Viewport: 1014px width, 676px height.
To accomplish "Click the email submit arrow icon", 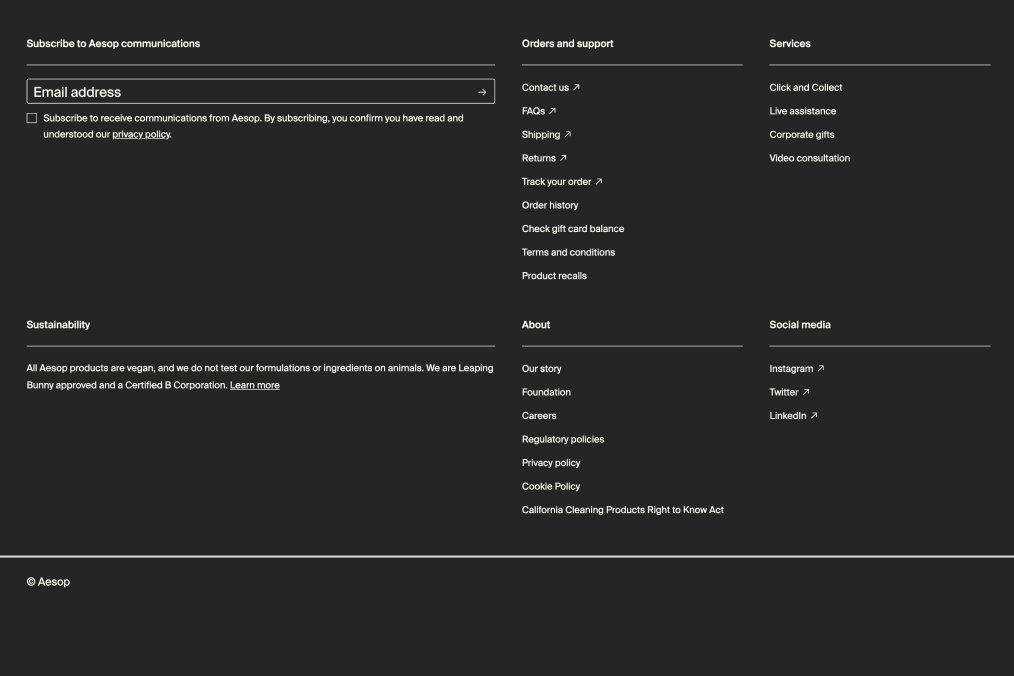I will (483, 90).
